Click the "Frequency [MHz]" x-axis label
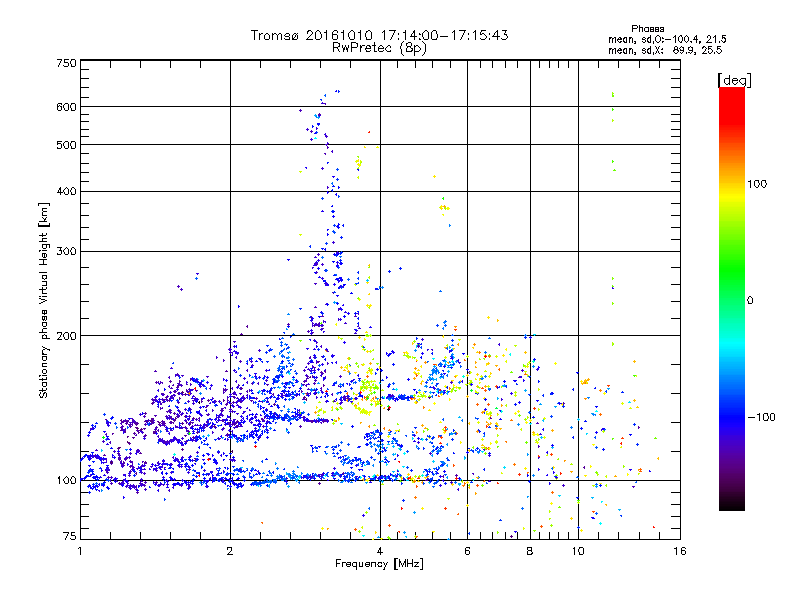Viewport: 800px width, 600px height. coord(379,564)
